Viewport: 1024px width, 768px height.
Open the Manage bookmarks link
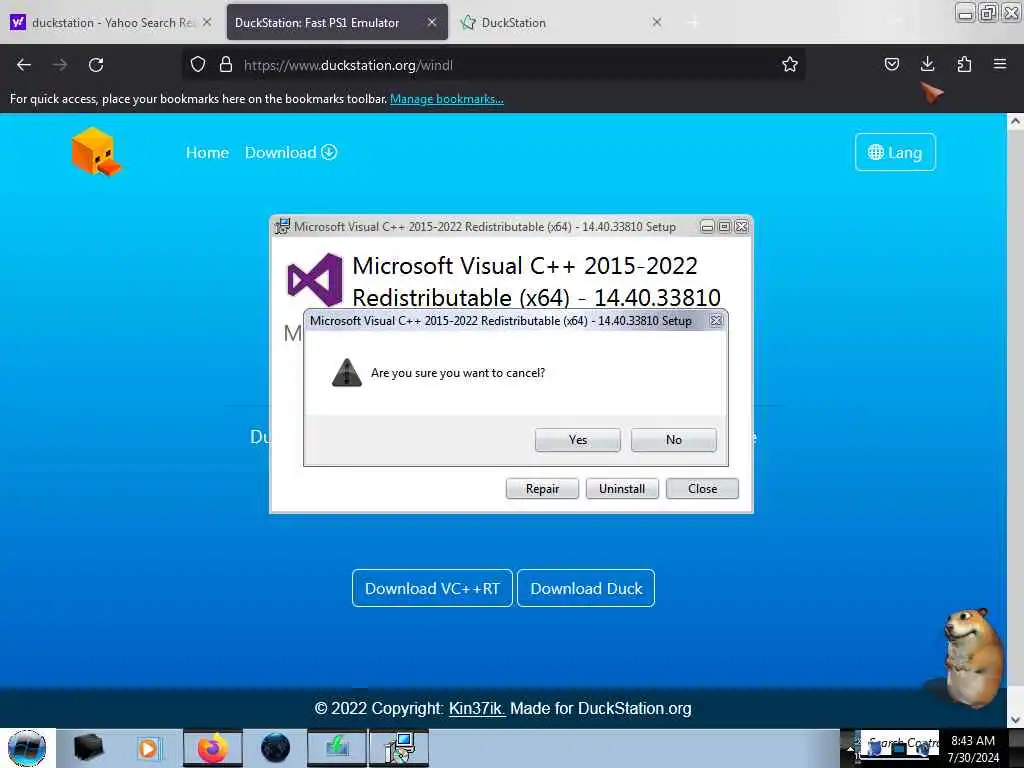[x=447, y=99]
